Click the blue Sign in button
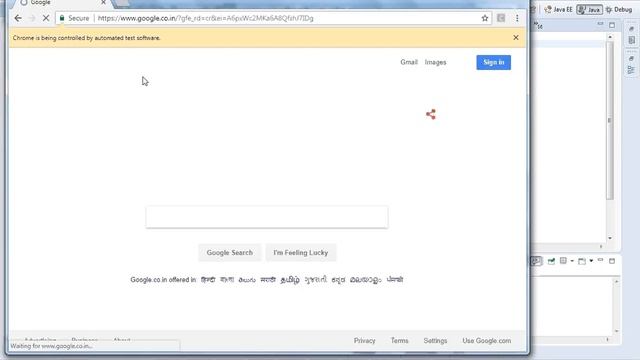This screenshot has width=640, height=360. click(x=493, y=62)
